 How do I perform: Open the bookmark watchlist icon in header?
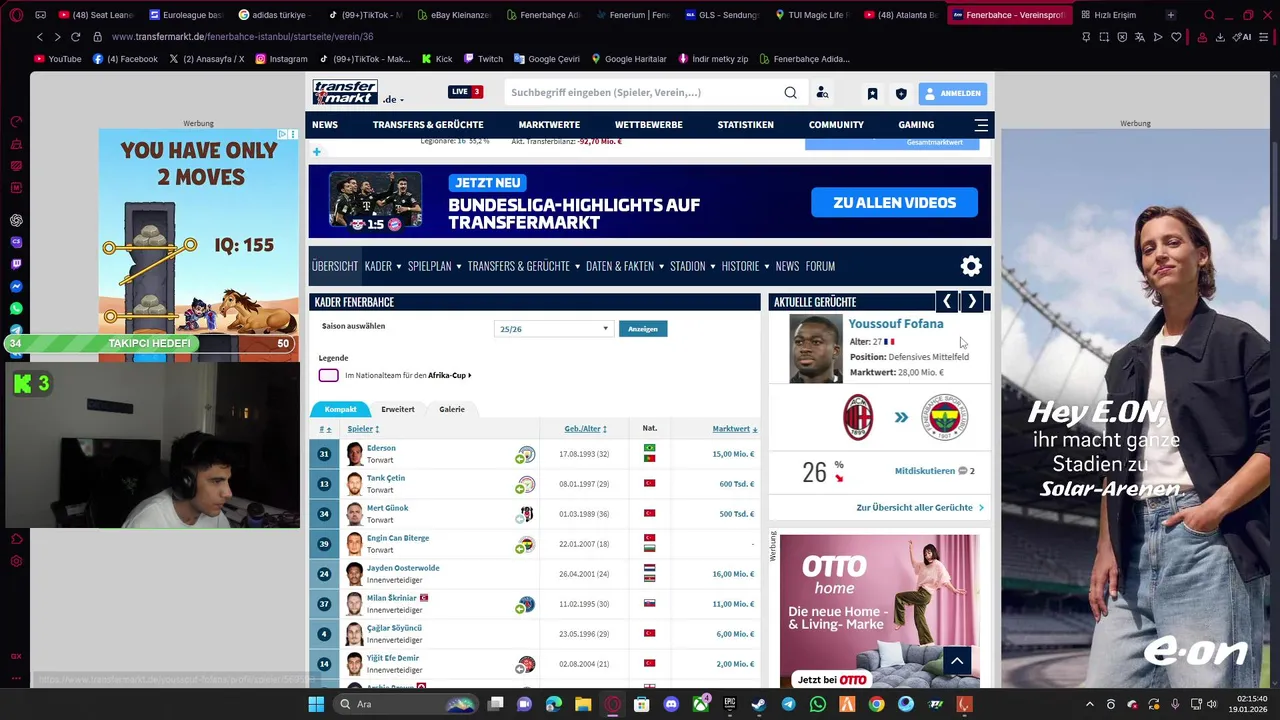(x=872, y=93)
